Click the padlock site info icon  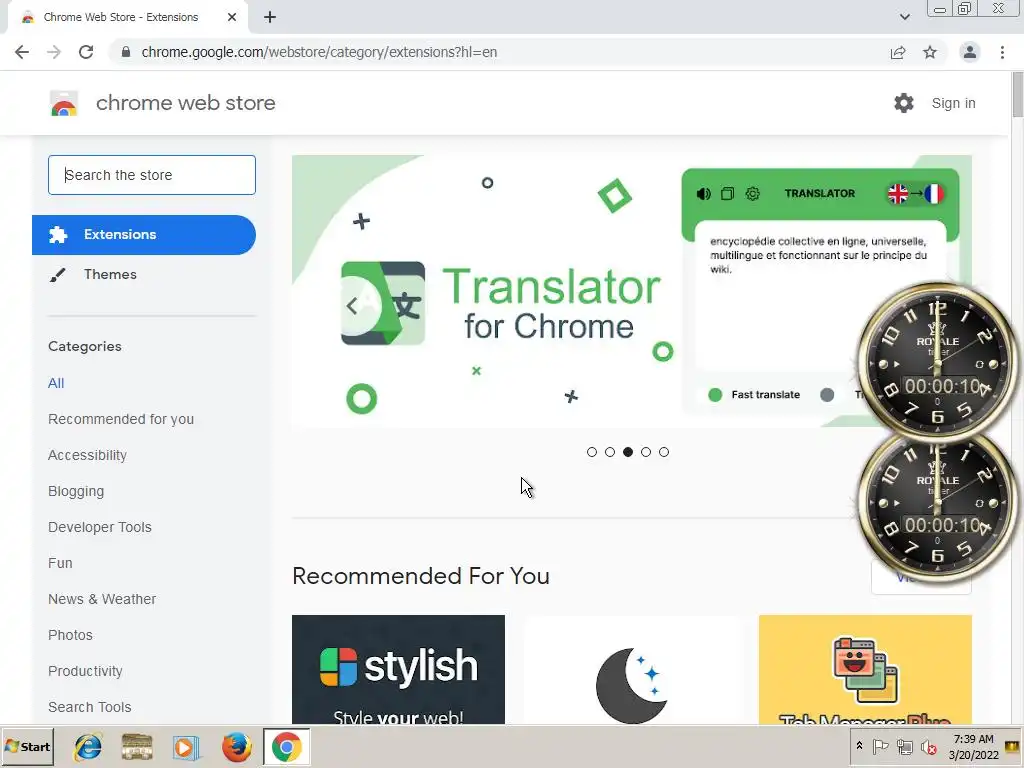[126, 52]
